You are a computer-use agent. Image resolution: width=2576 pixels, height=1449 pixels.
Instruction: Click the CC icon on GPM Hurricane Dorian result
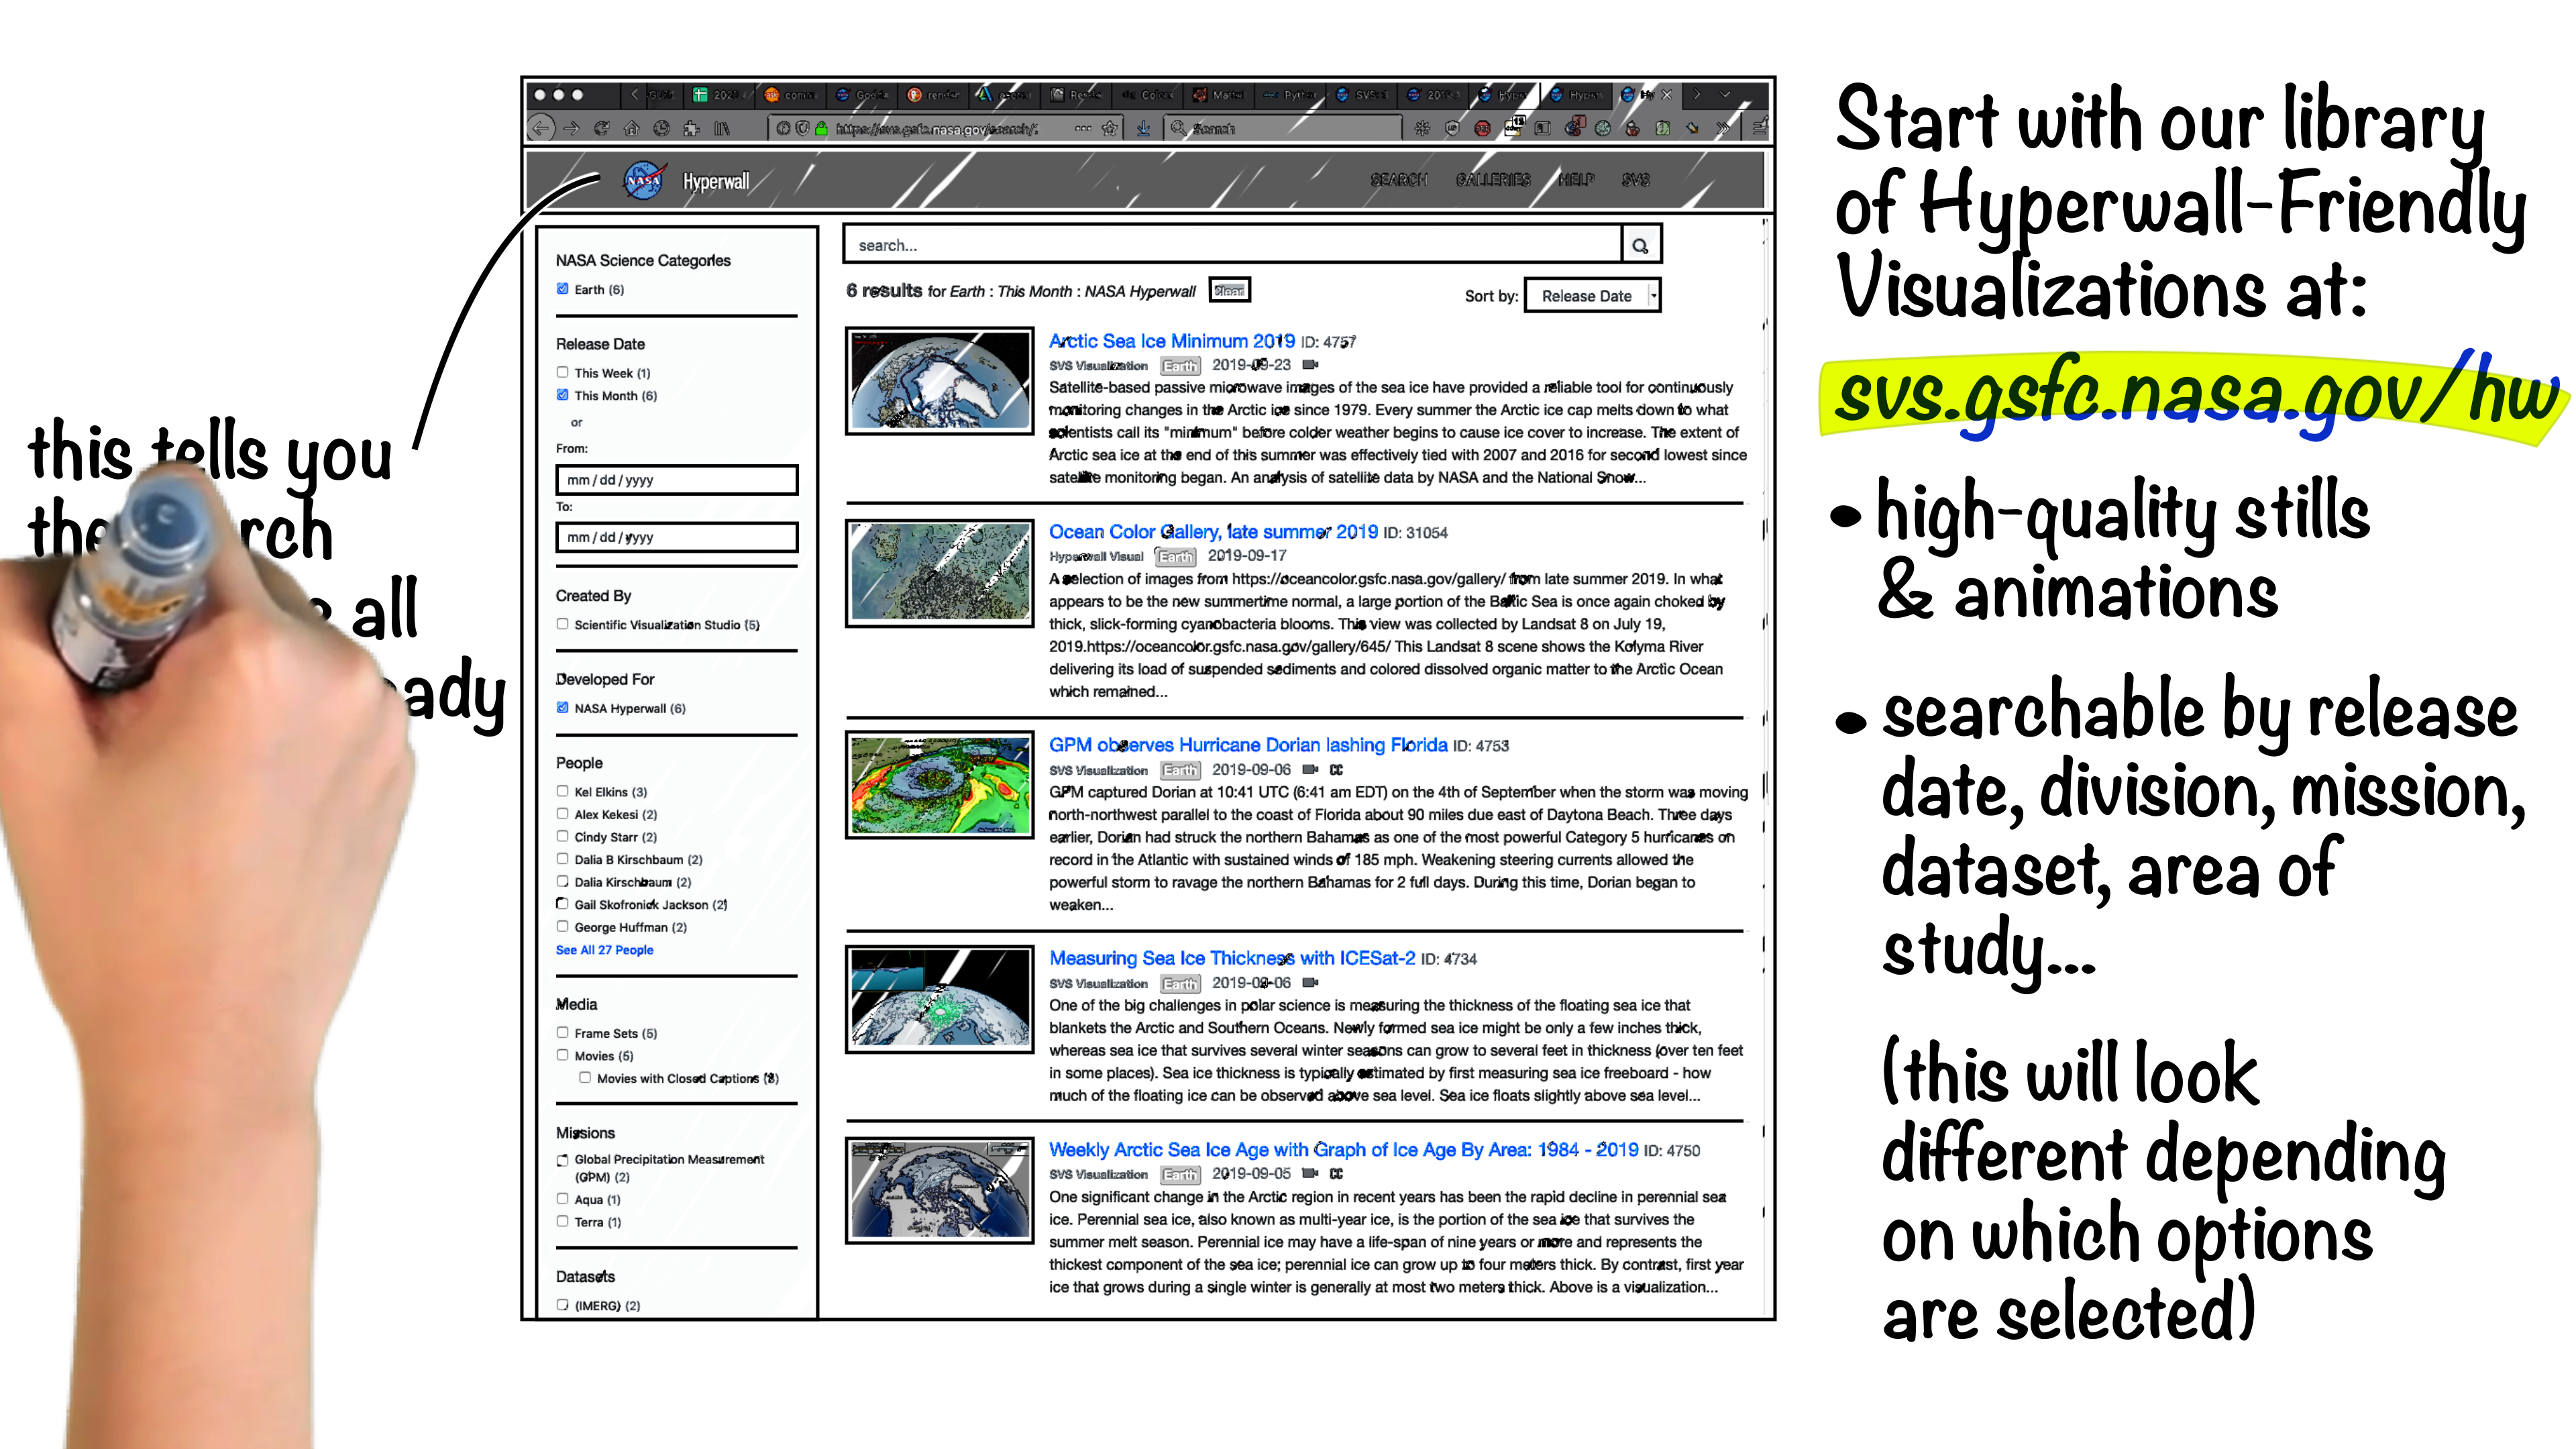[1336, 770]
